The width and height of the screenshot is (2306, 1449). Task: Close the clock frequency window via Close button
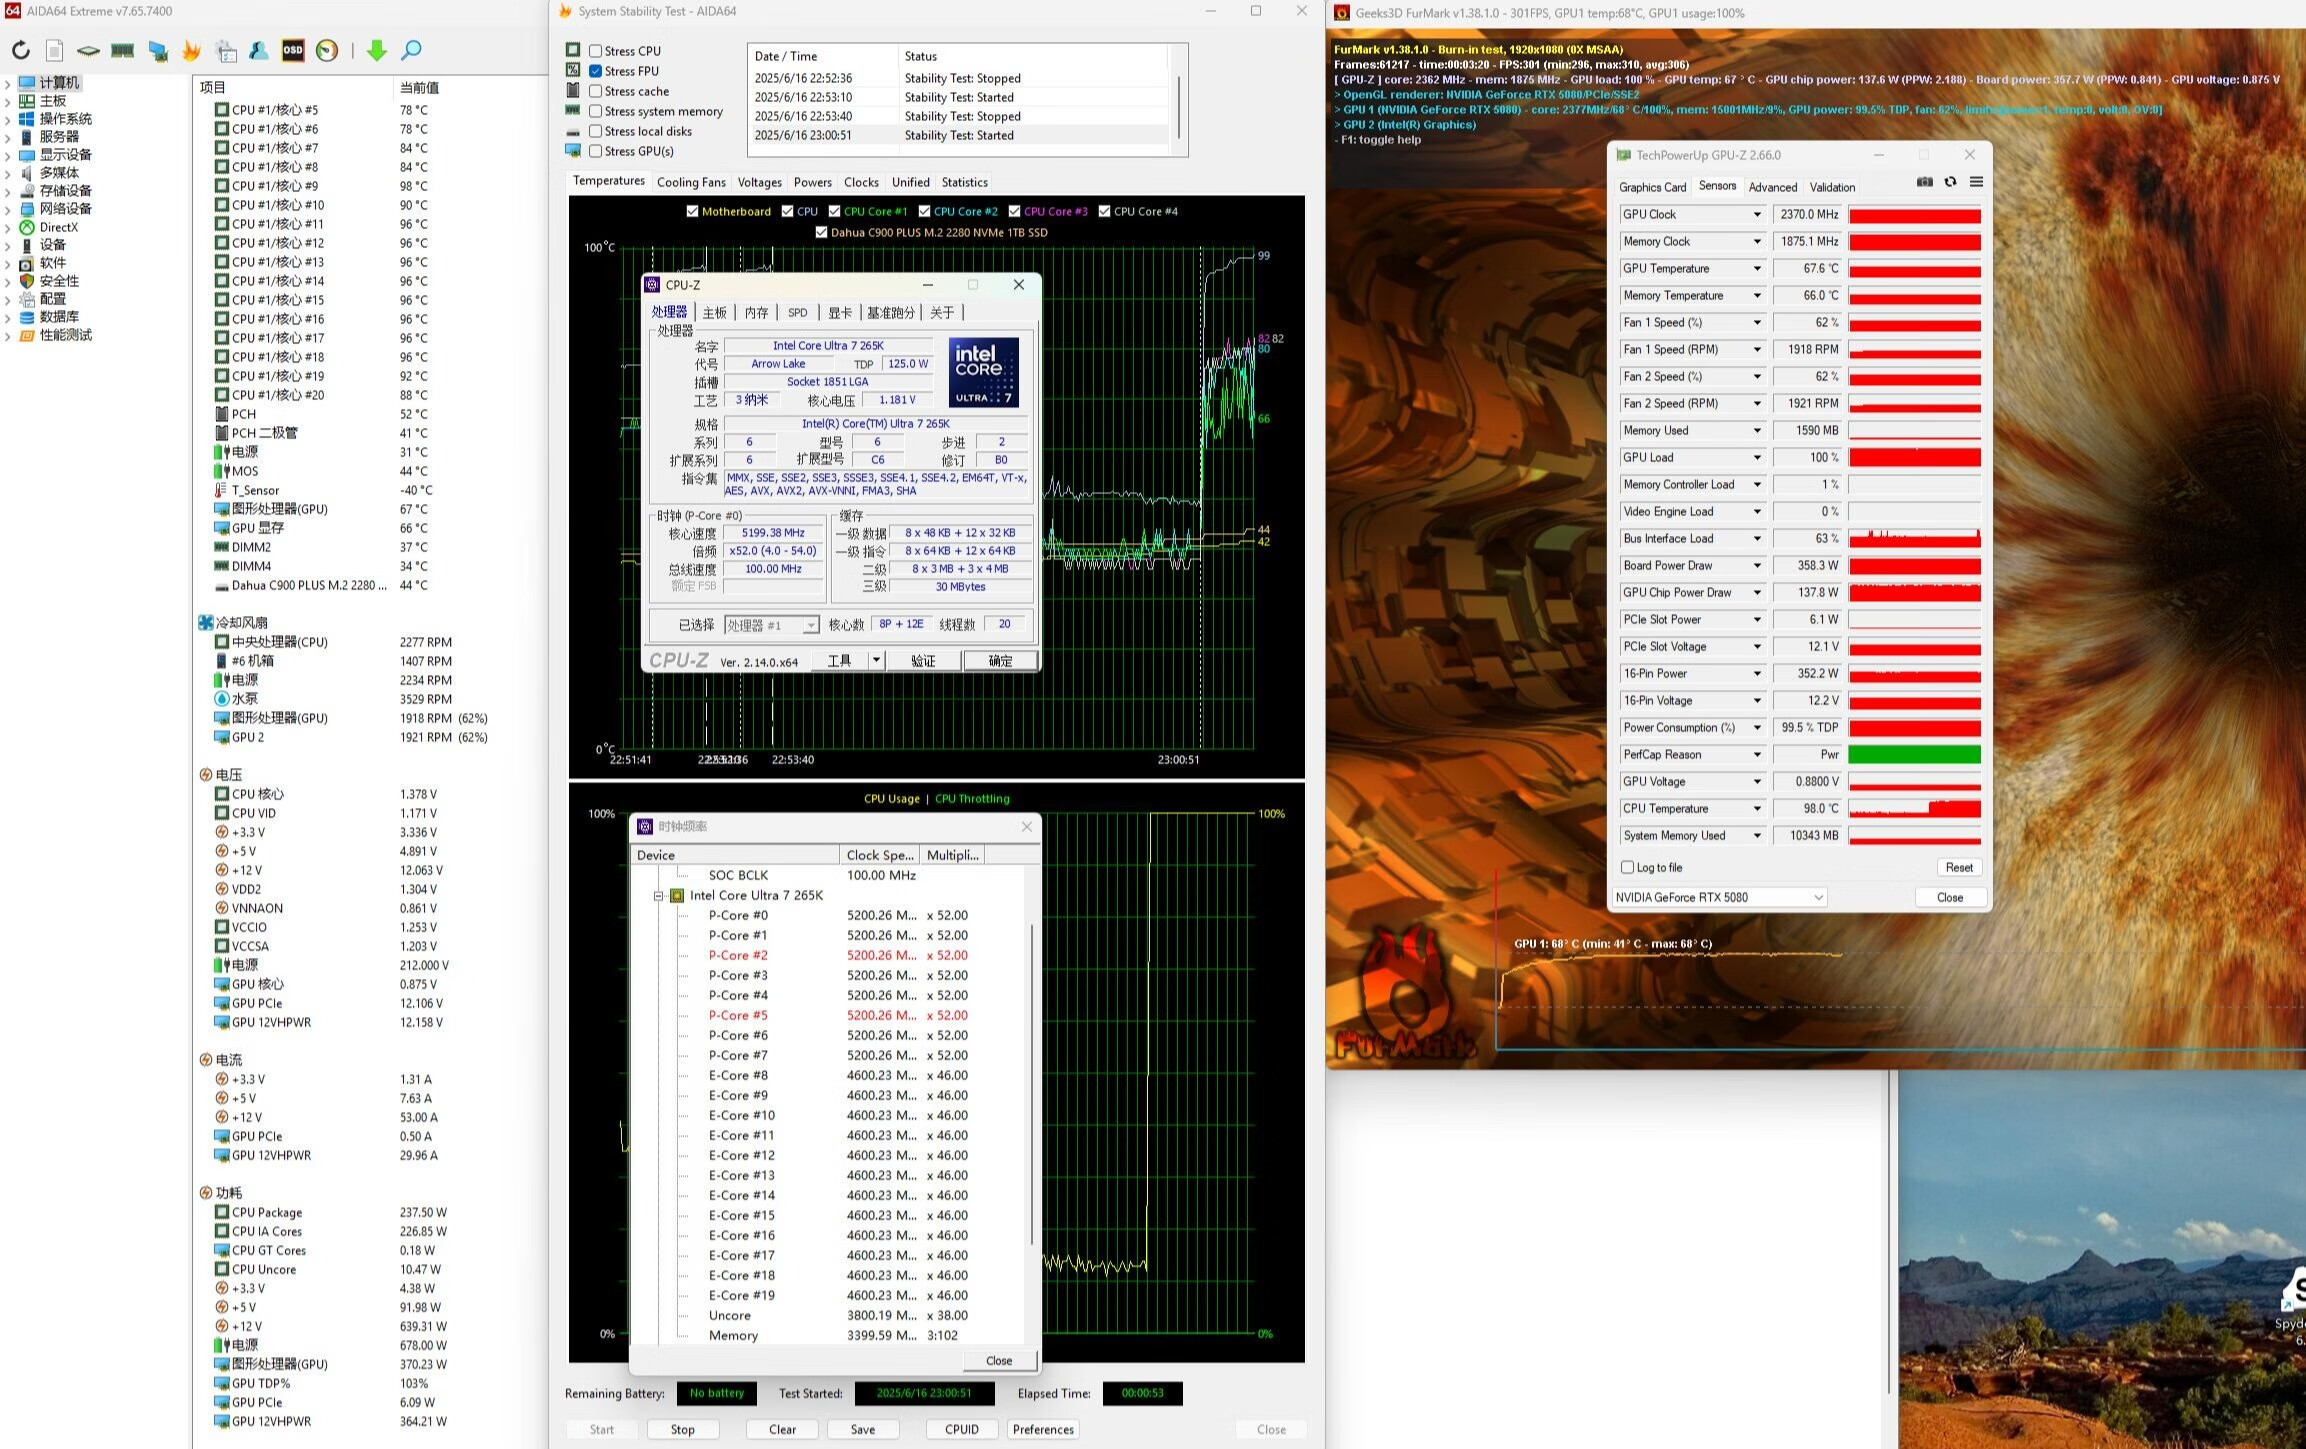(x=998, y=1360)
